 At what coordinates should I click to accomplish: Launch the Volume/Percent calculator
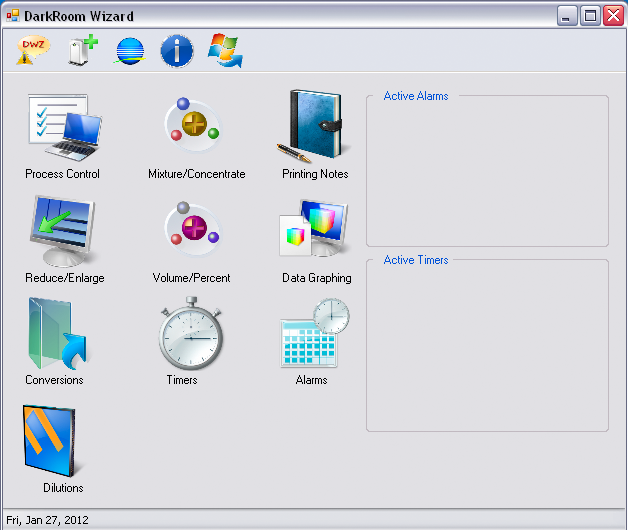pos(193,230)
